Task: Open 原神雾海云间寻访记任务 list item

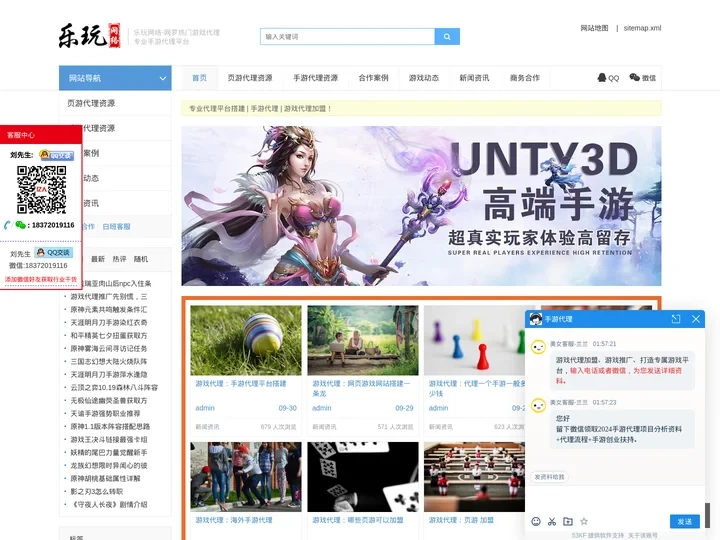Action: (109, 349)
